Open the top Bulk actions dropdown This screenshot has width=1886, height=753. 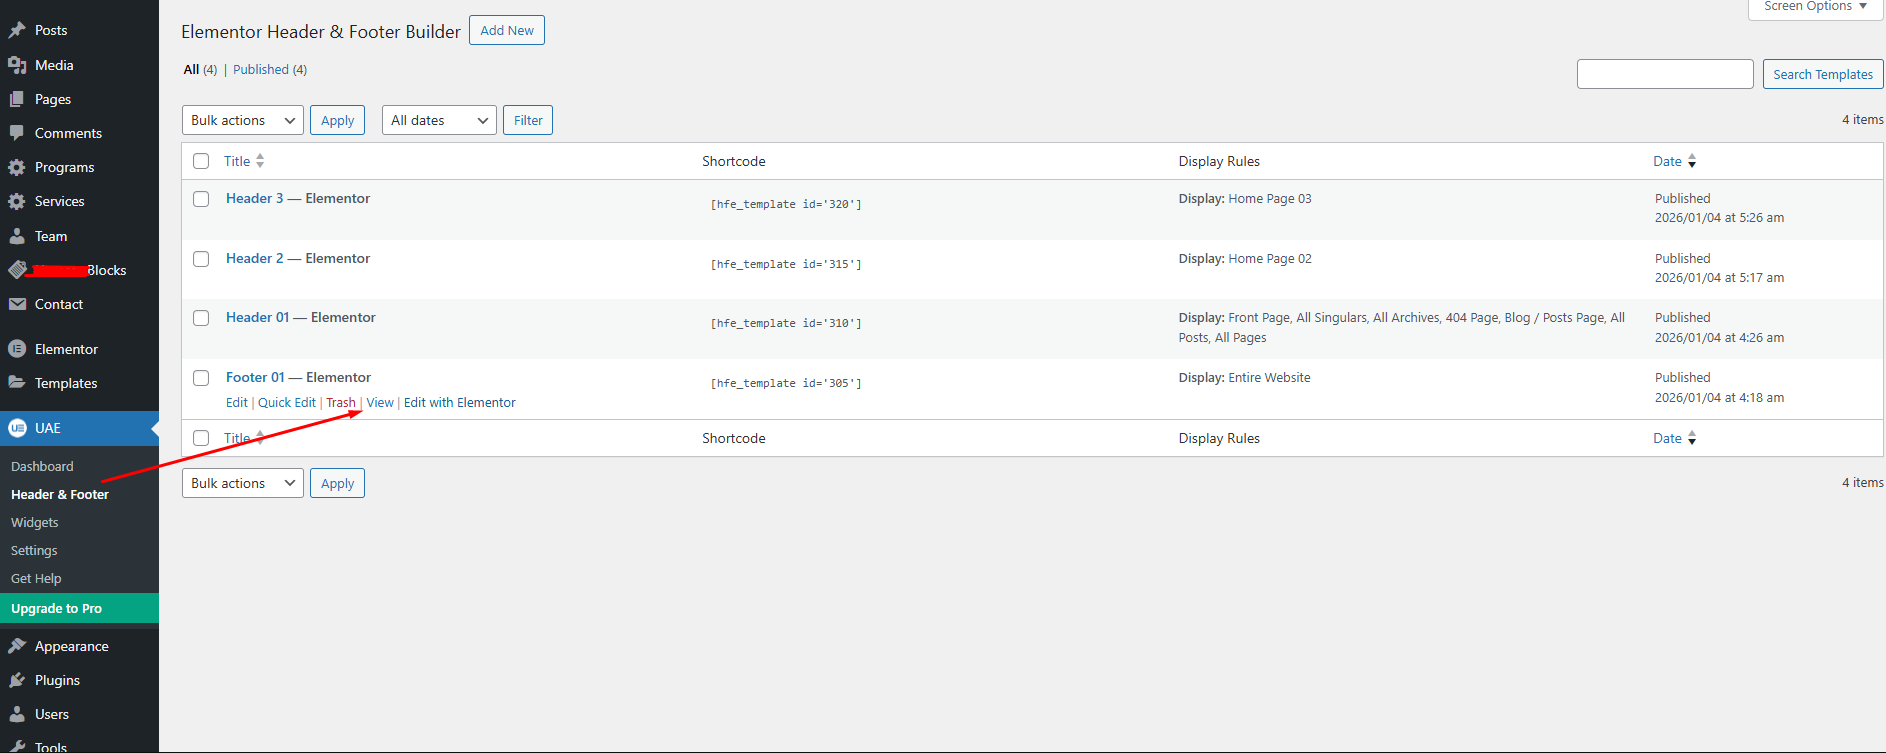[x=242, y=120]
